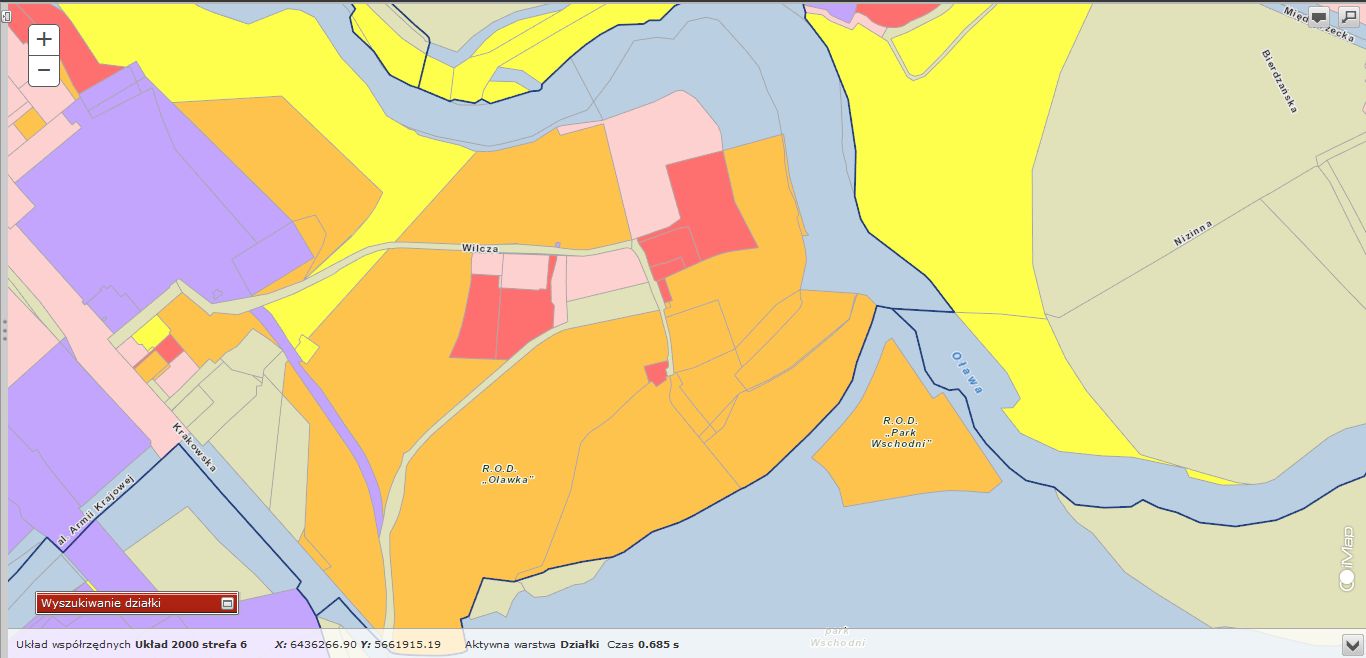Select the R.O.D. "Park Wschodni" parcel label
Image resolution: width=1366 pixels, height=658 pixels.
[x=901, y=432]
